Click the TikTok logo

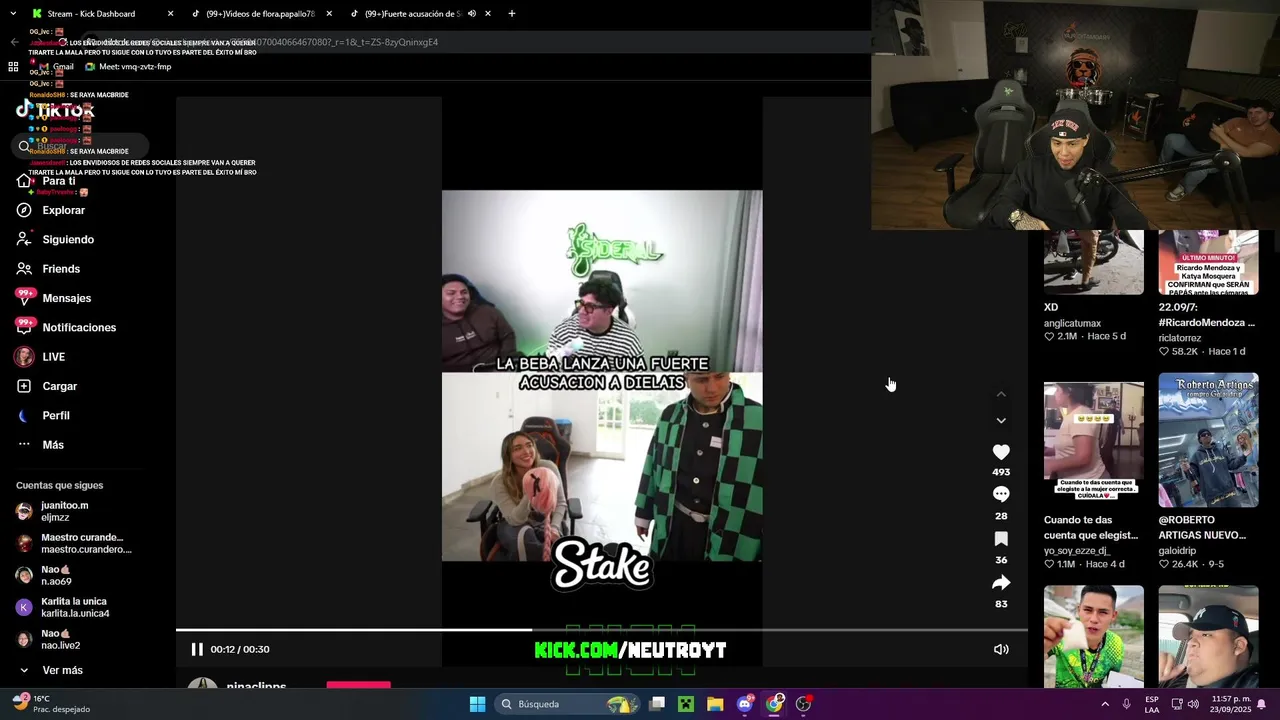point(56,110)
